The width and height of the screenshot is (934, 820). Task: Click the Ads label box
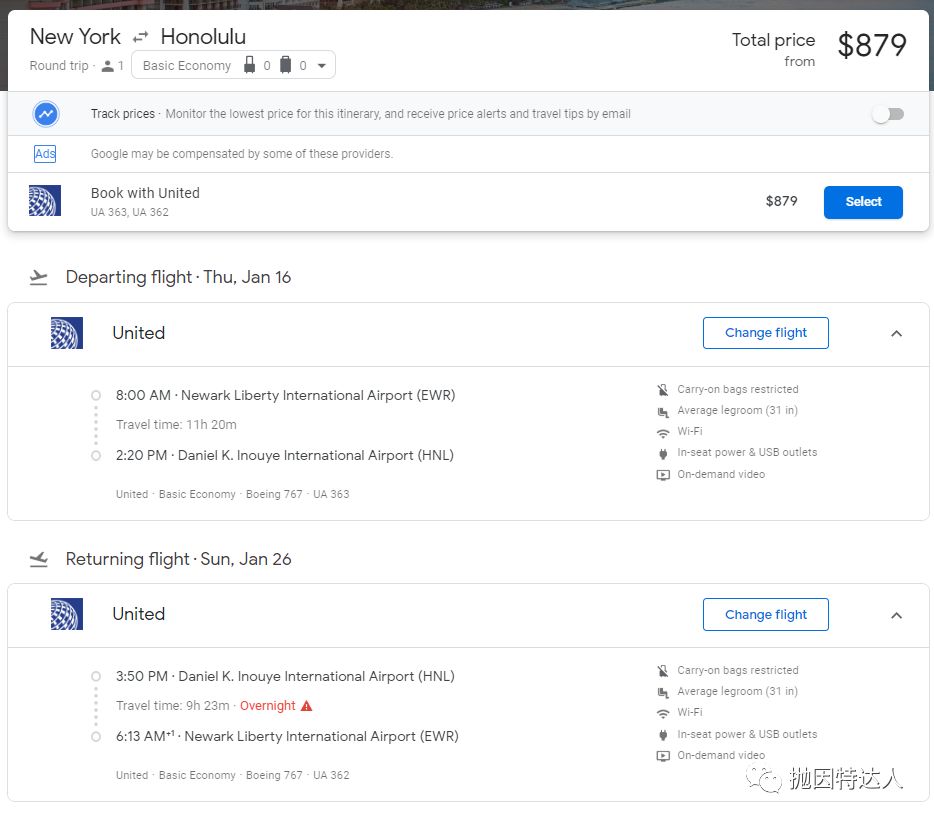[x=45, y=154]
